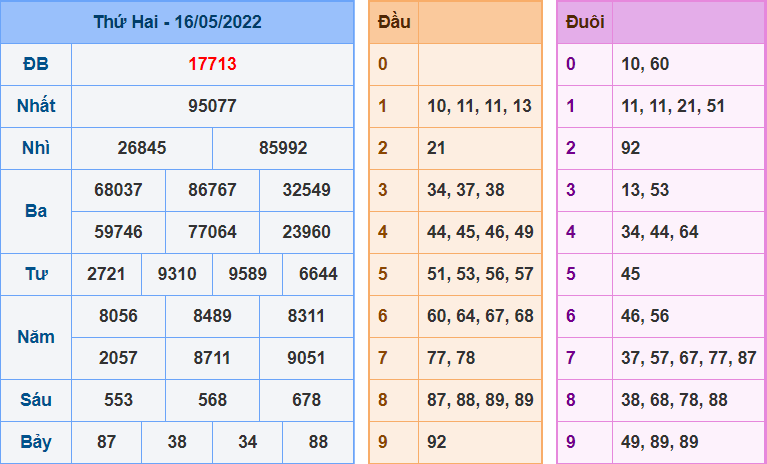Select fifth prize number 9051
The height and width of the screenshot is (464, 767).
pos(307,358)
